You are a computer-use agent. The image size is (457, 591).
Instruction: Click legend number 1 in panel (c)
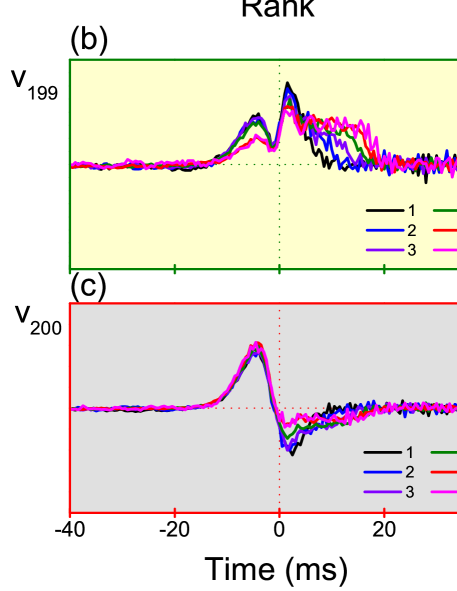410,453
